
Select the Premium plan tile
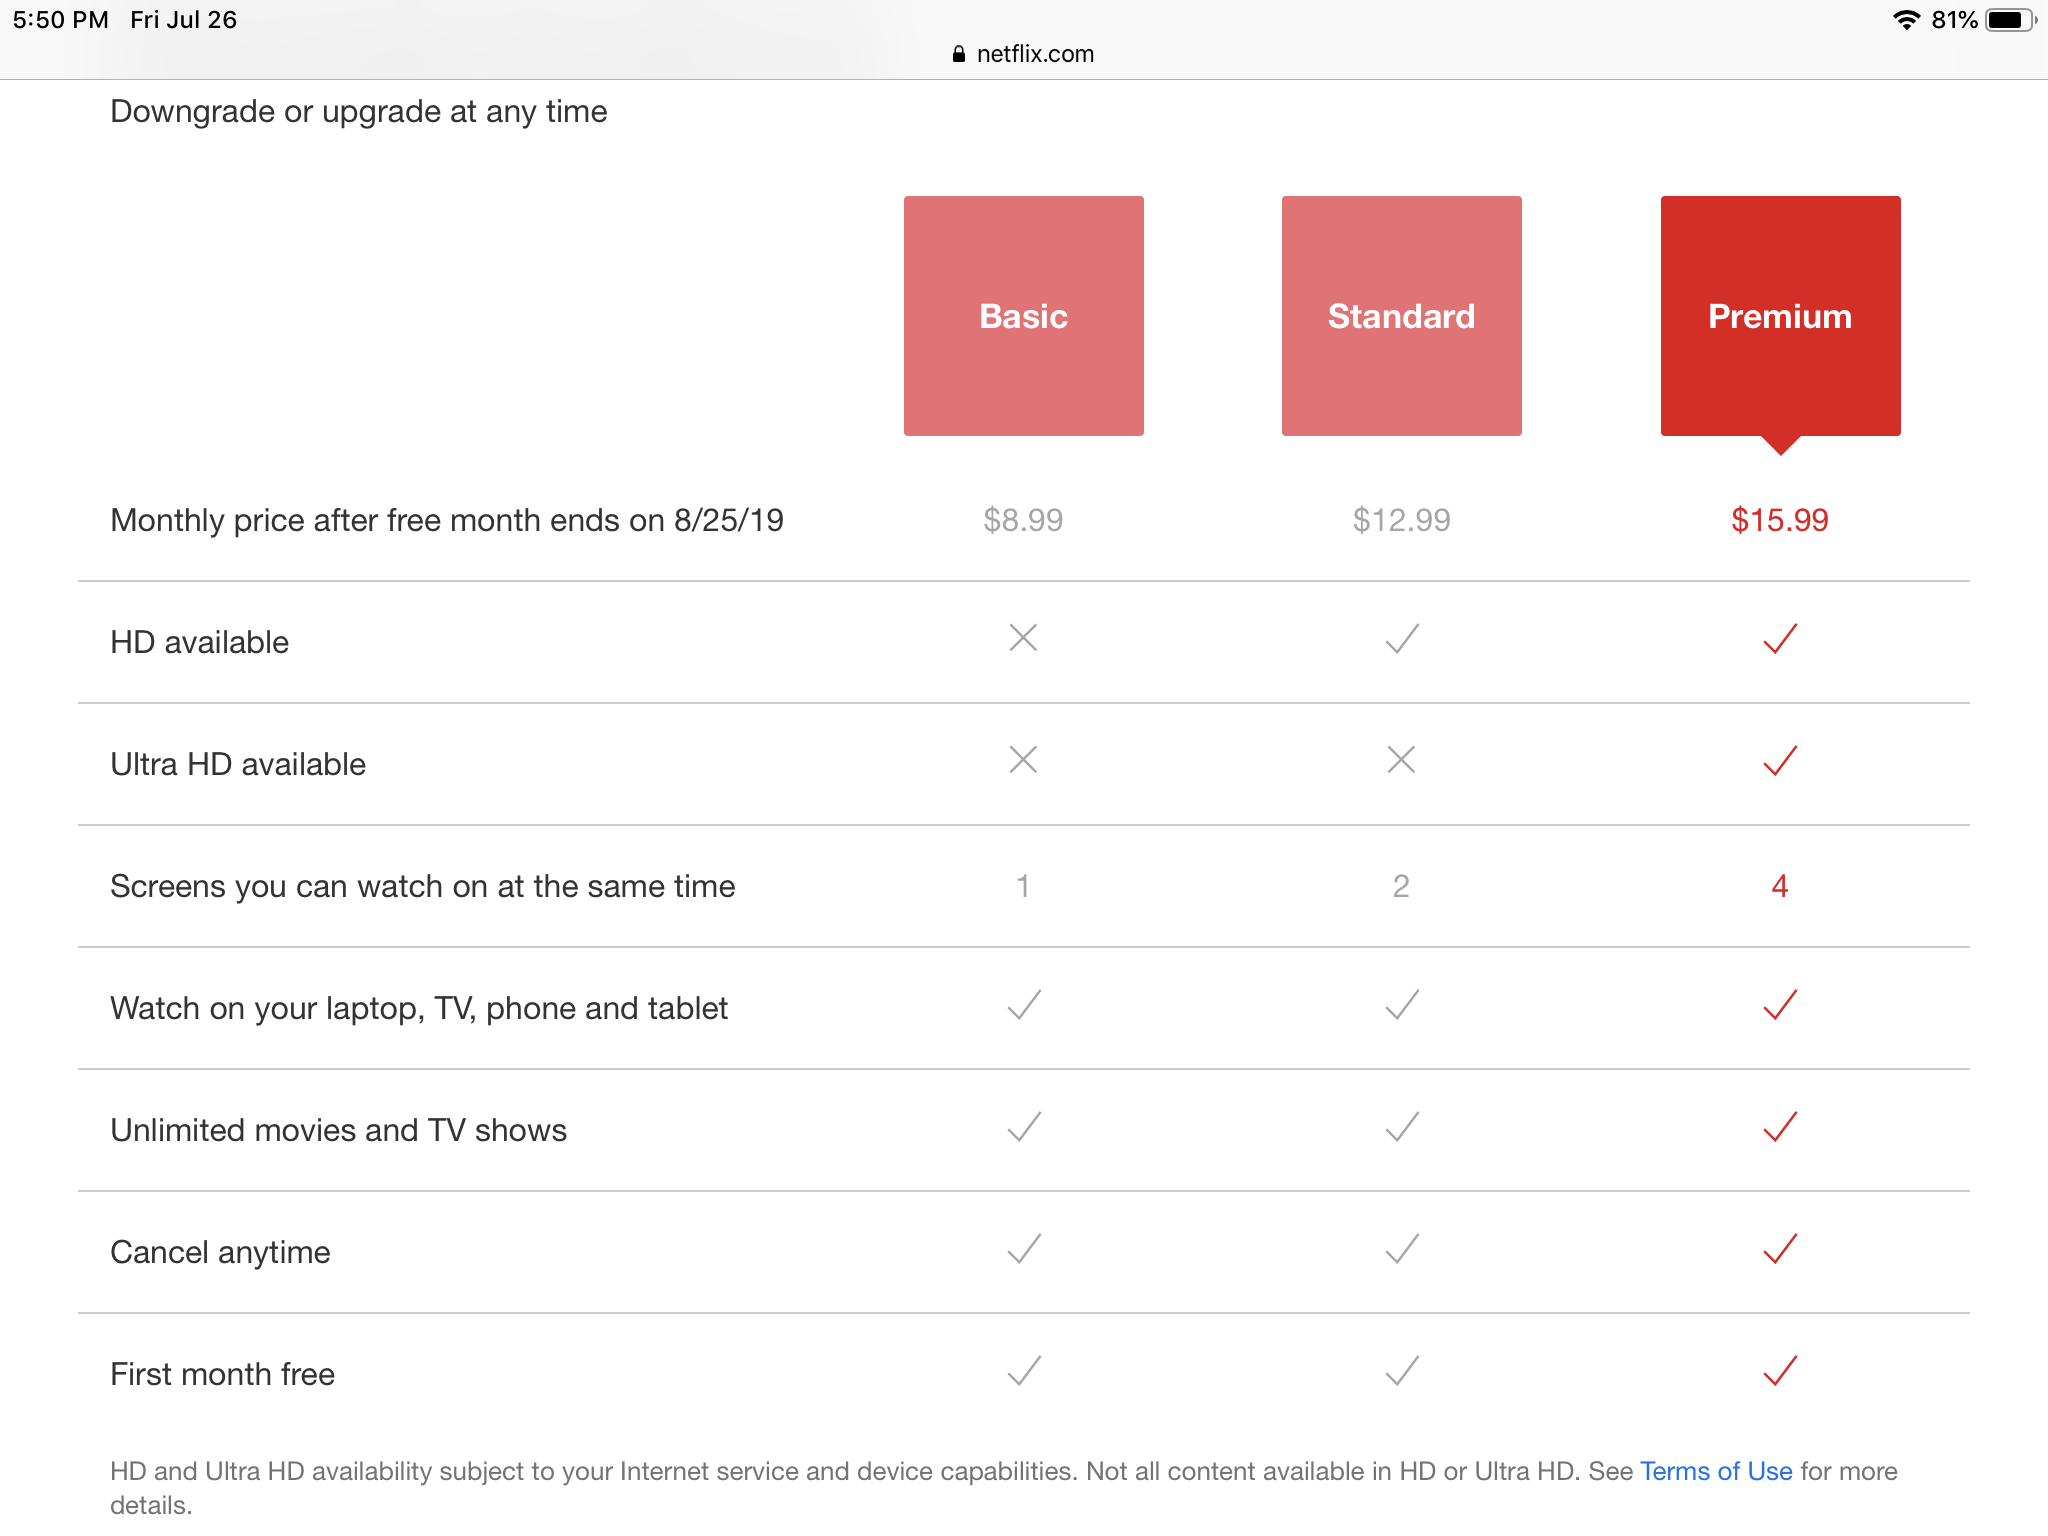coord(1780,316)
